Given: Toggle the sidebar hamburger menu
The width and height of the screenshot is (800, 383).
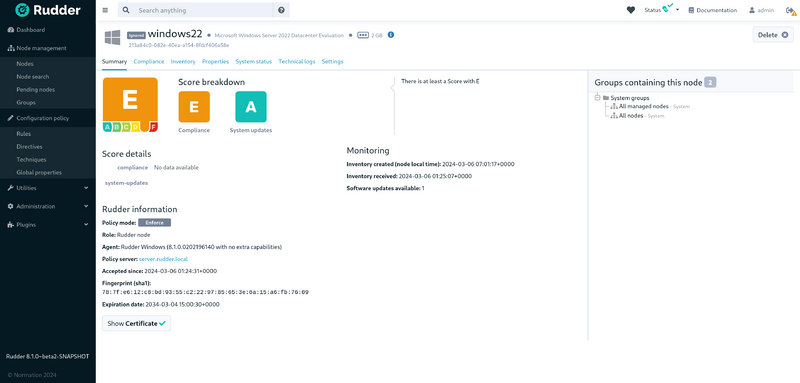Looking at the screenshot, I should click(105, 10).
